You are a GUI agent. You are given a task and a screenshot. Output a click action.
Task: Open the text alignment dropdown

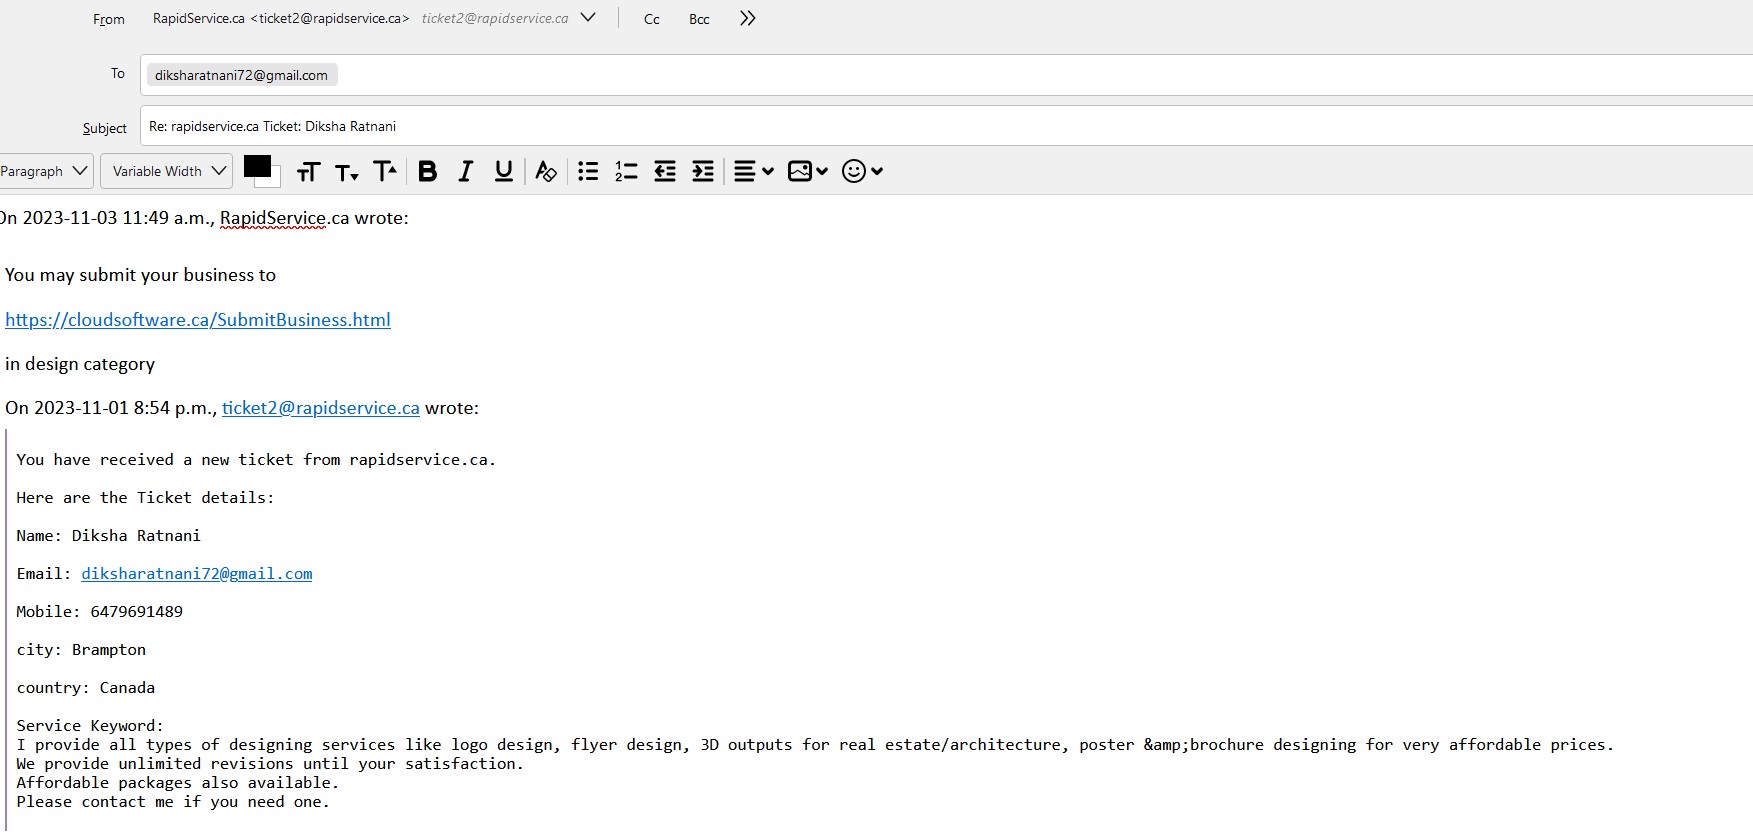[x=753, y=171]
